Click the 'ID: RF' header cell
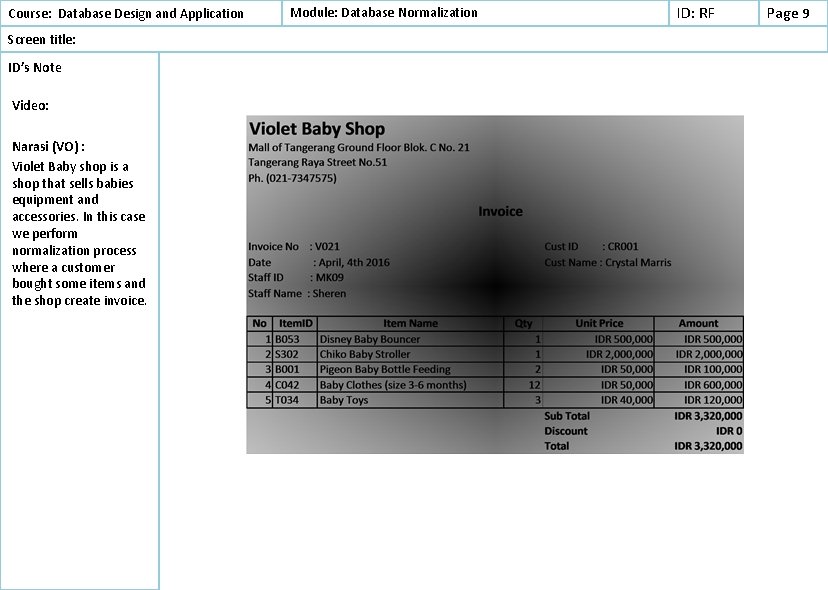Viewport: 828px width, 590px height. pyautogui.click(x=695, y=14)
